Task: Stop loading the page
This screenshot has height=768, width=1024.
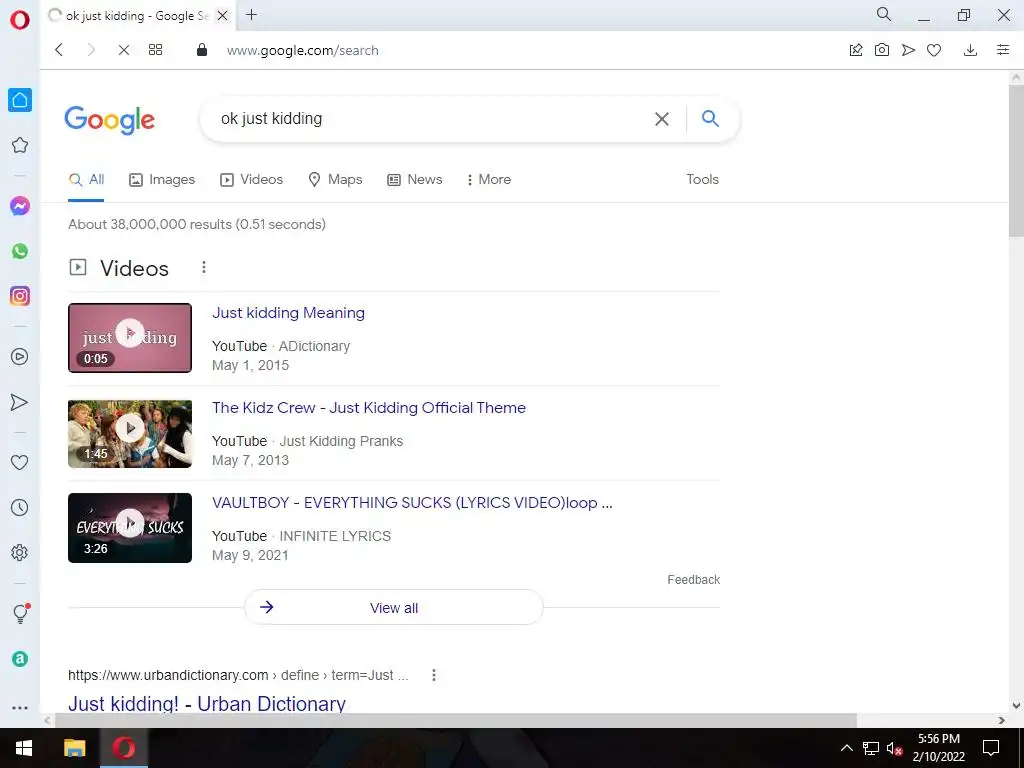Action: 123,50
